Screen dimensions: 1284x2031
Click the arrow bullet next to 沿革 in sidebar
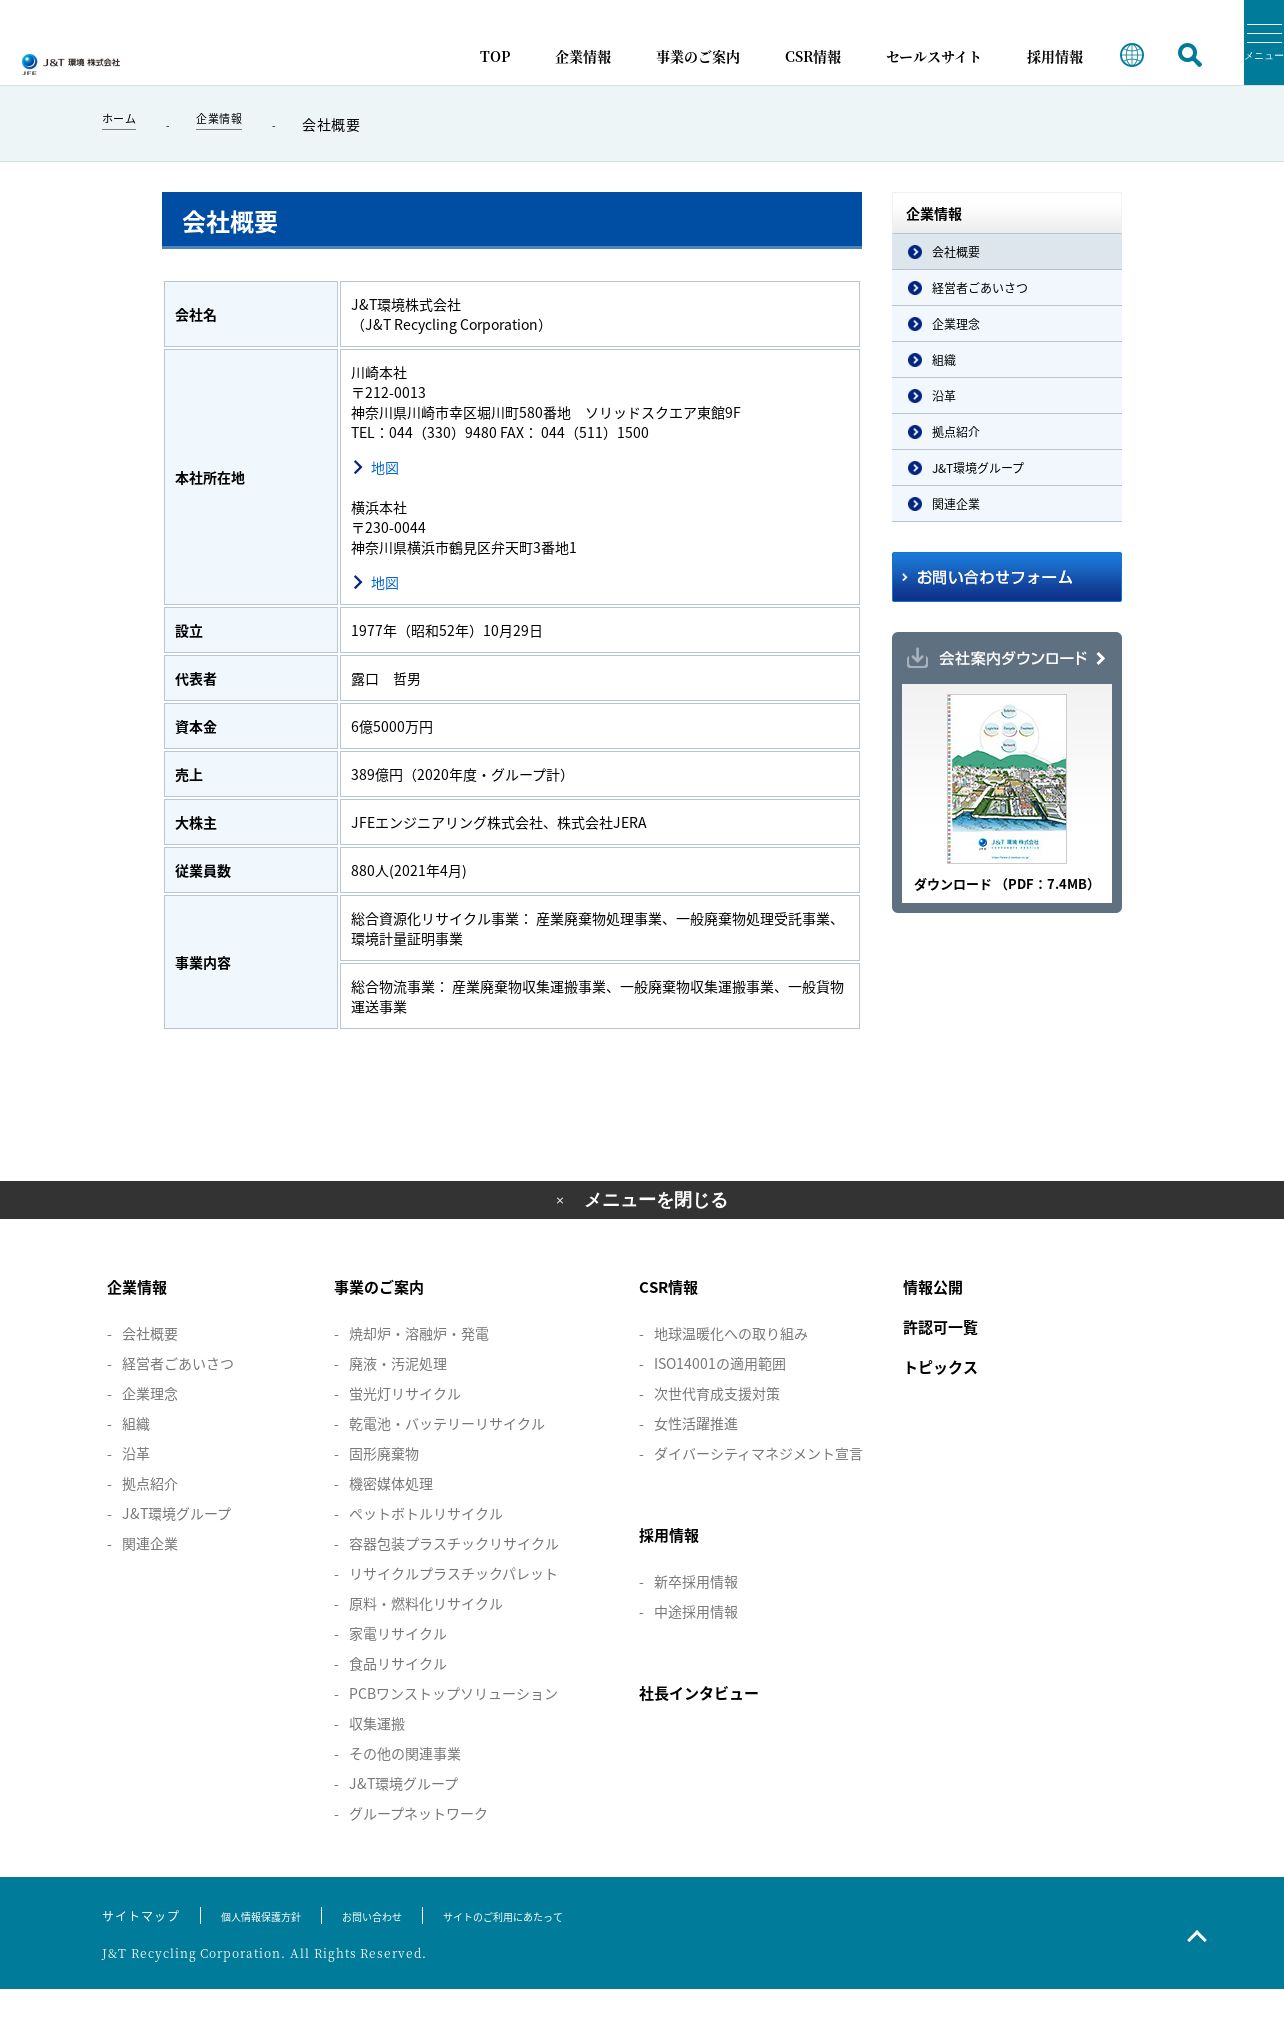(915, 396)
